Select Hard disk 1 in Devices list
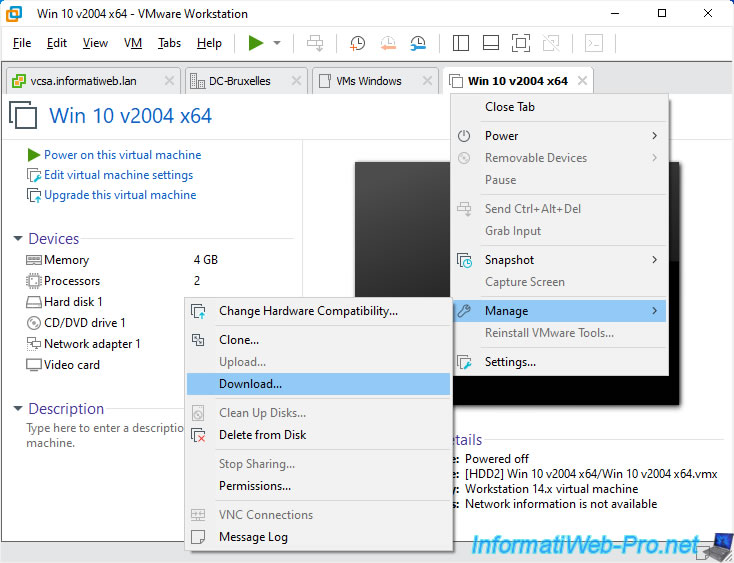 (x=73, y=302)
